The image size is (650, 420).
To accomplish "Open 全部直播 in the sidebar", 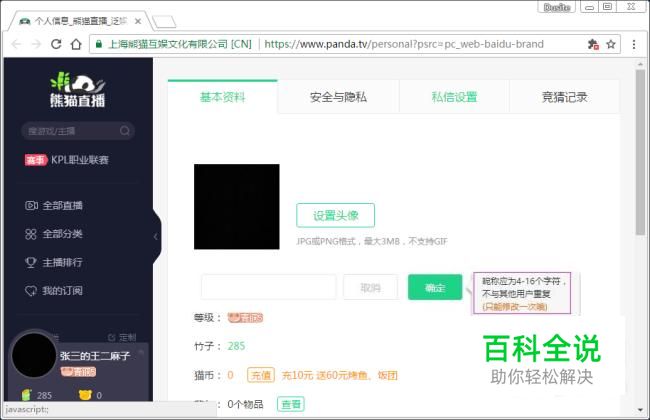I will coord(54,205).
